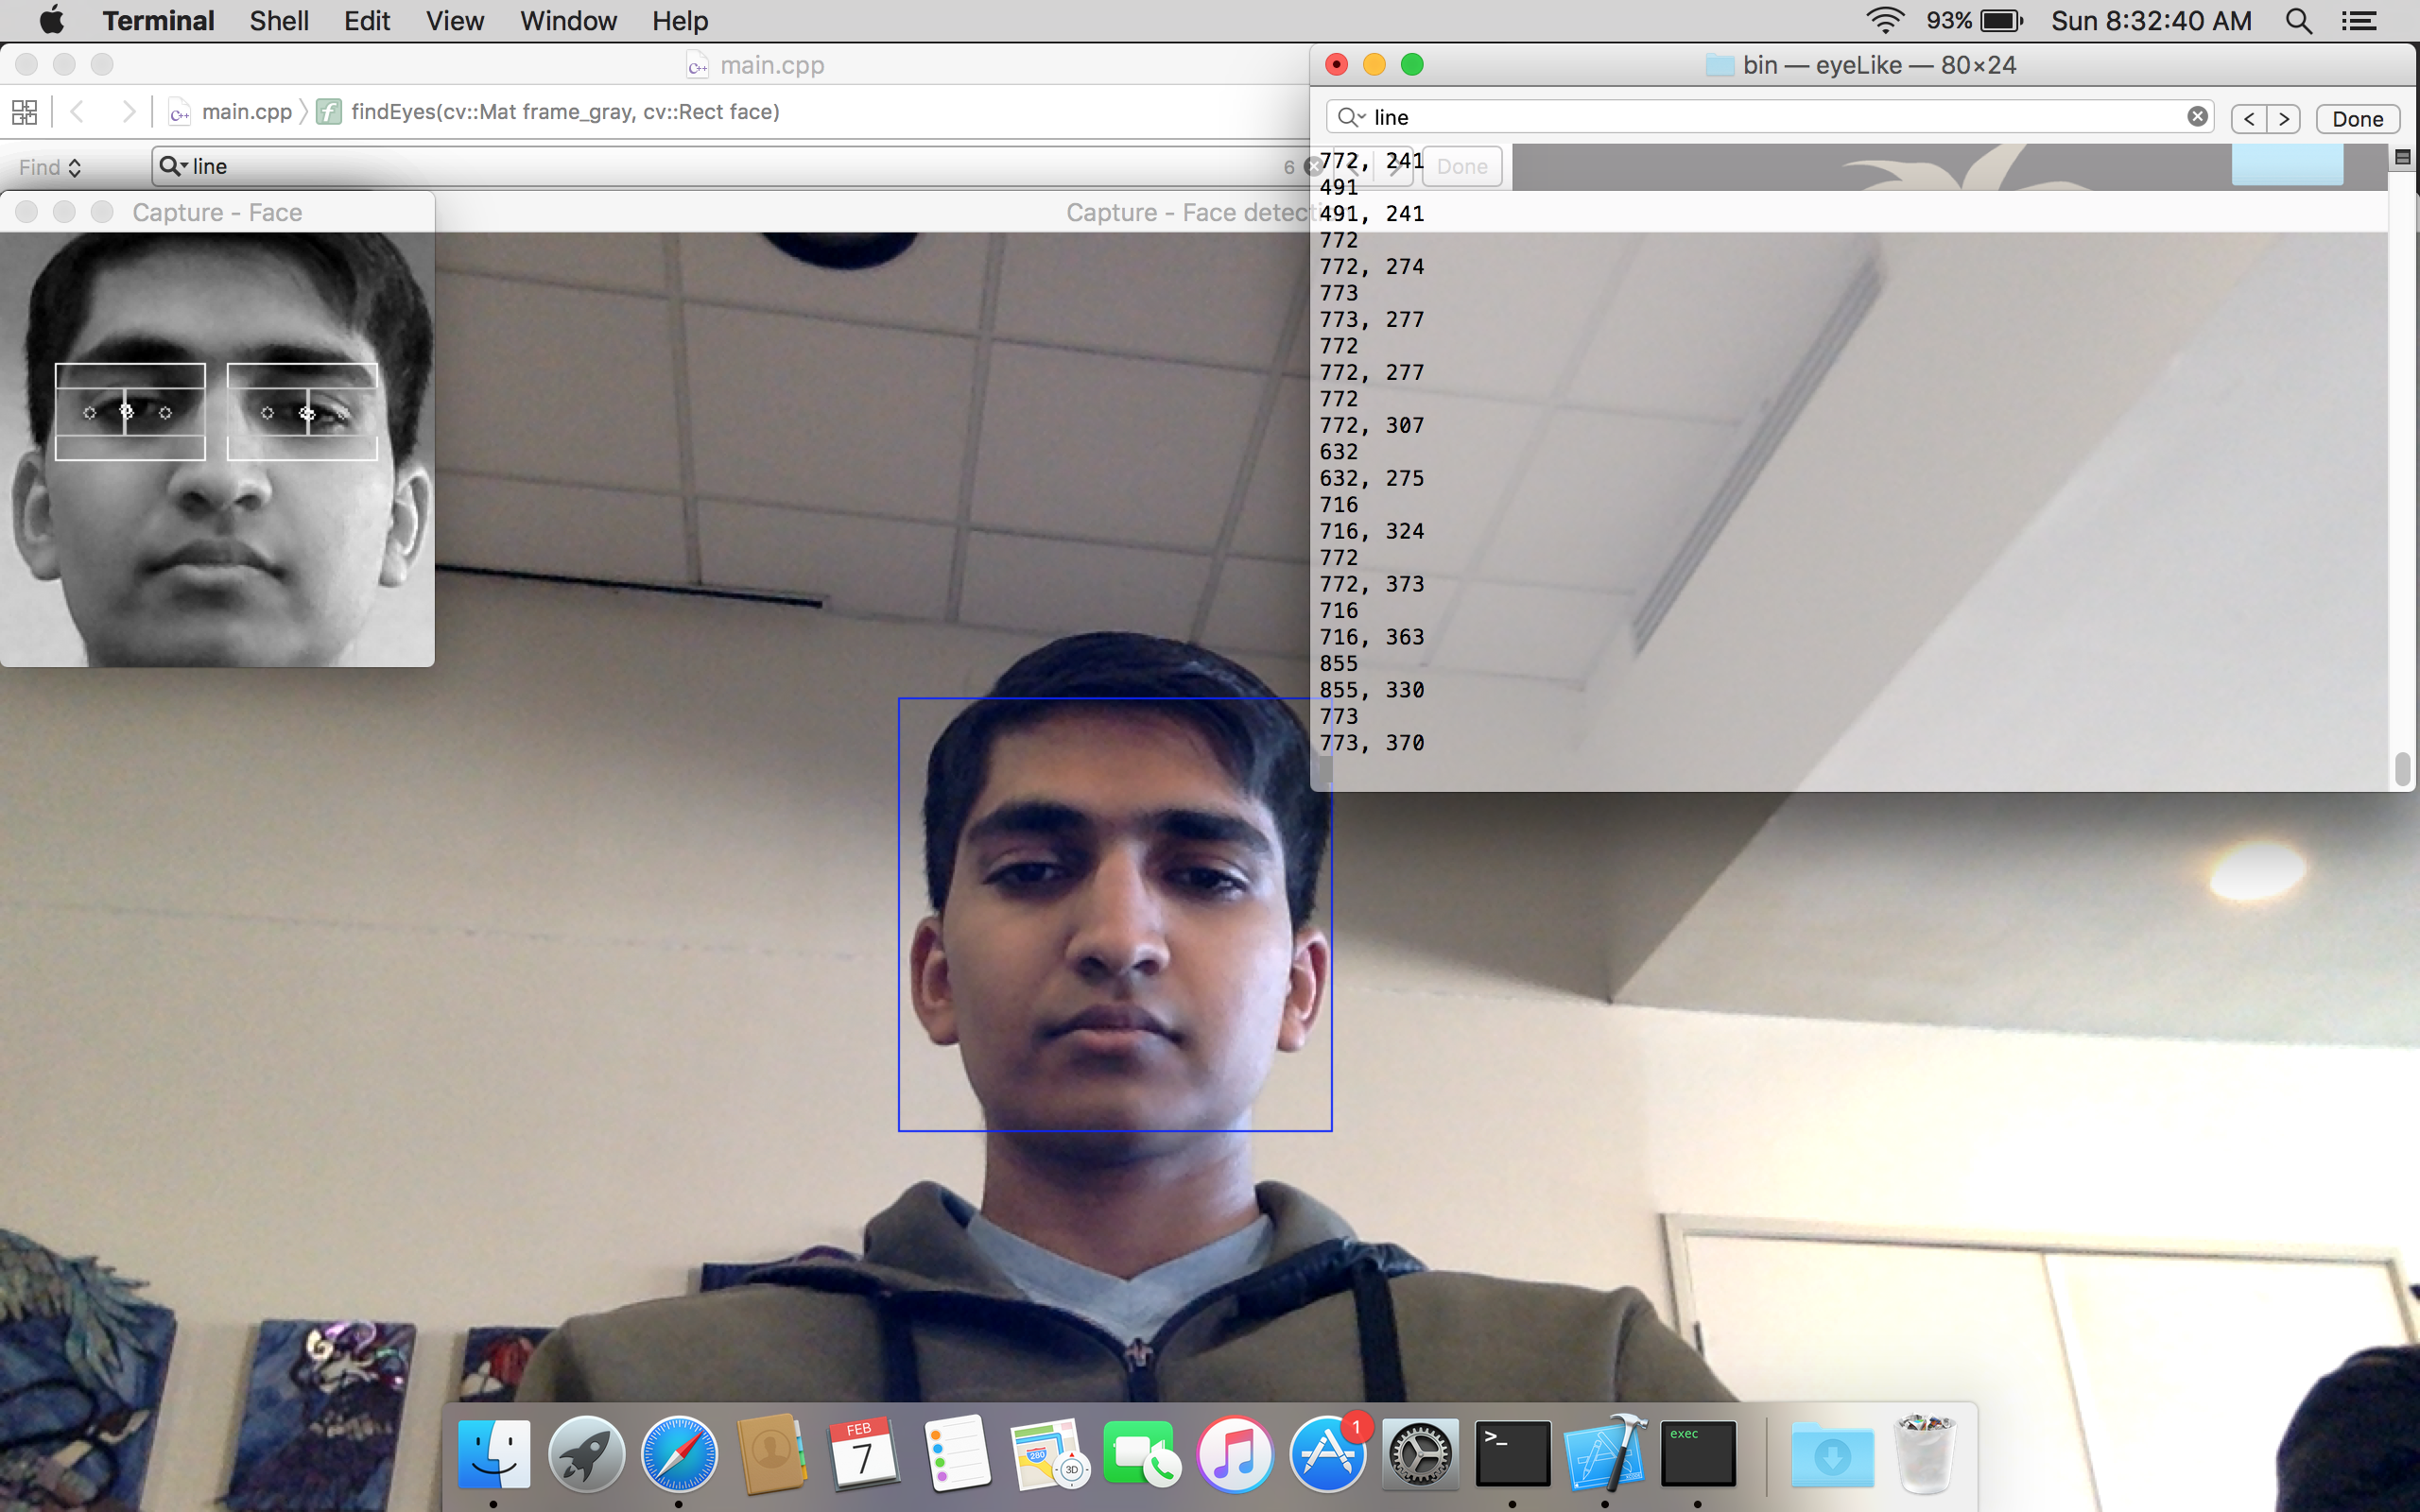2420x1512 pixels.
Task: Expand the Find mode popup in Xcode
Action: click(50, 167)
